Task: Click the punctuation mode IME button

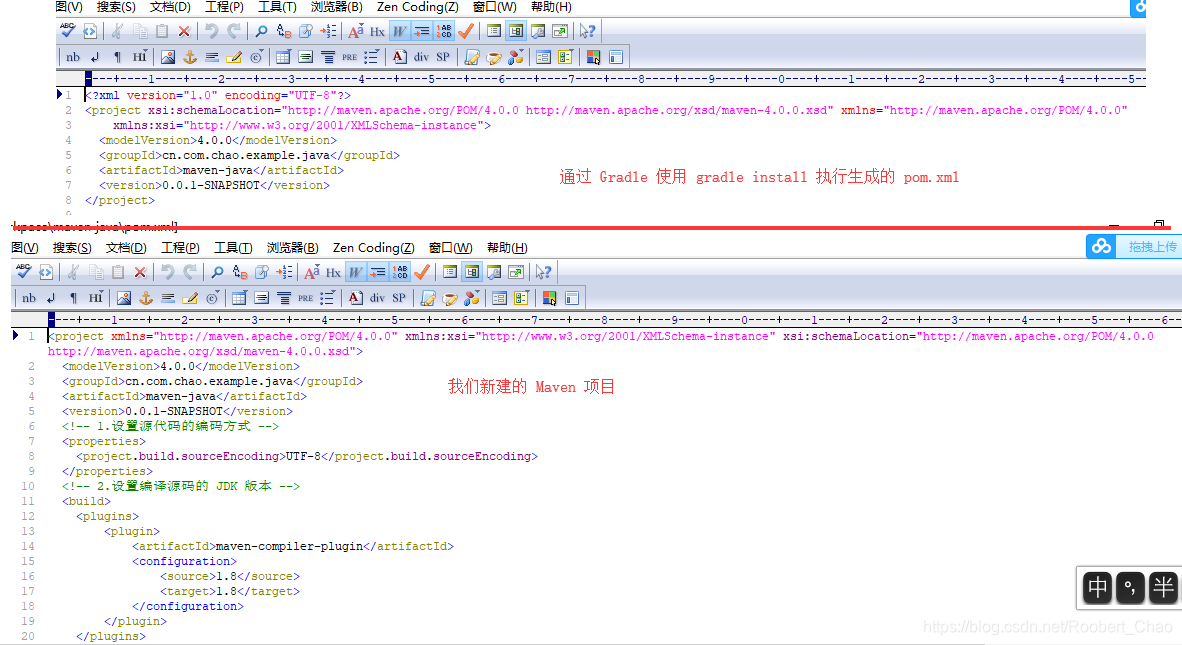Action: [1130, 587]
